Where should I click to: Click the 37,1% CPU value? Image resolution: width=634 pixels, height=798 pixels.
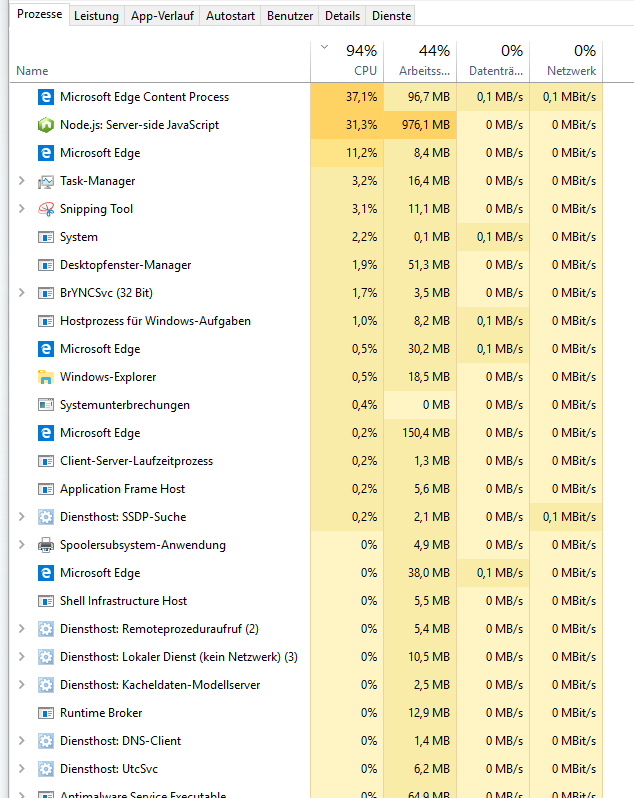[x=361, y=97]
